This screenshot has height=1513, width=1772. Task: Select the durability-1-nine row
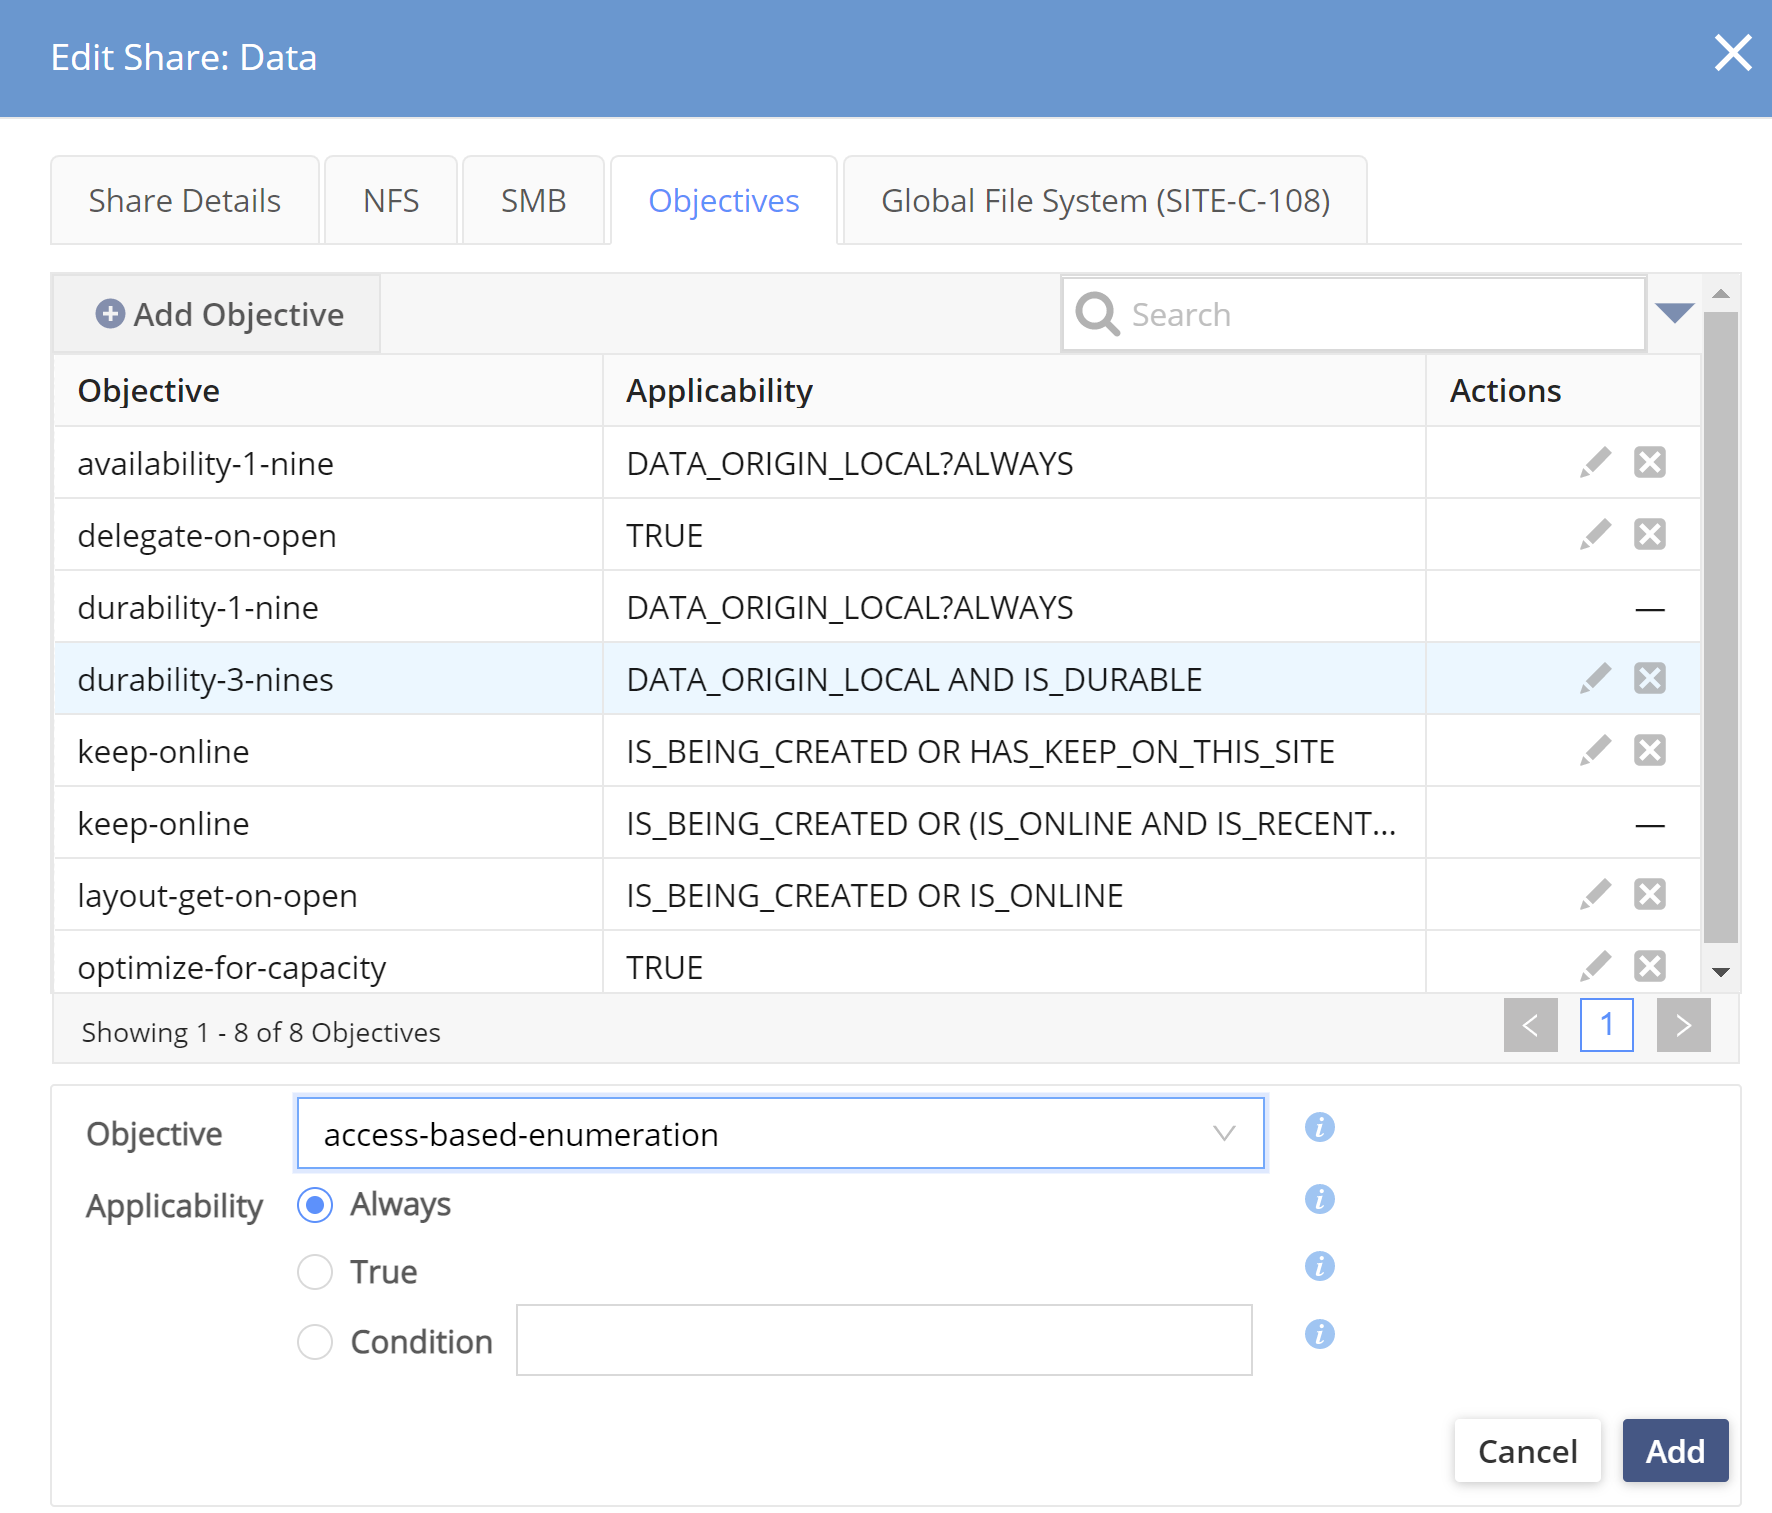click(x=877, y=607)
